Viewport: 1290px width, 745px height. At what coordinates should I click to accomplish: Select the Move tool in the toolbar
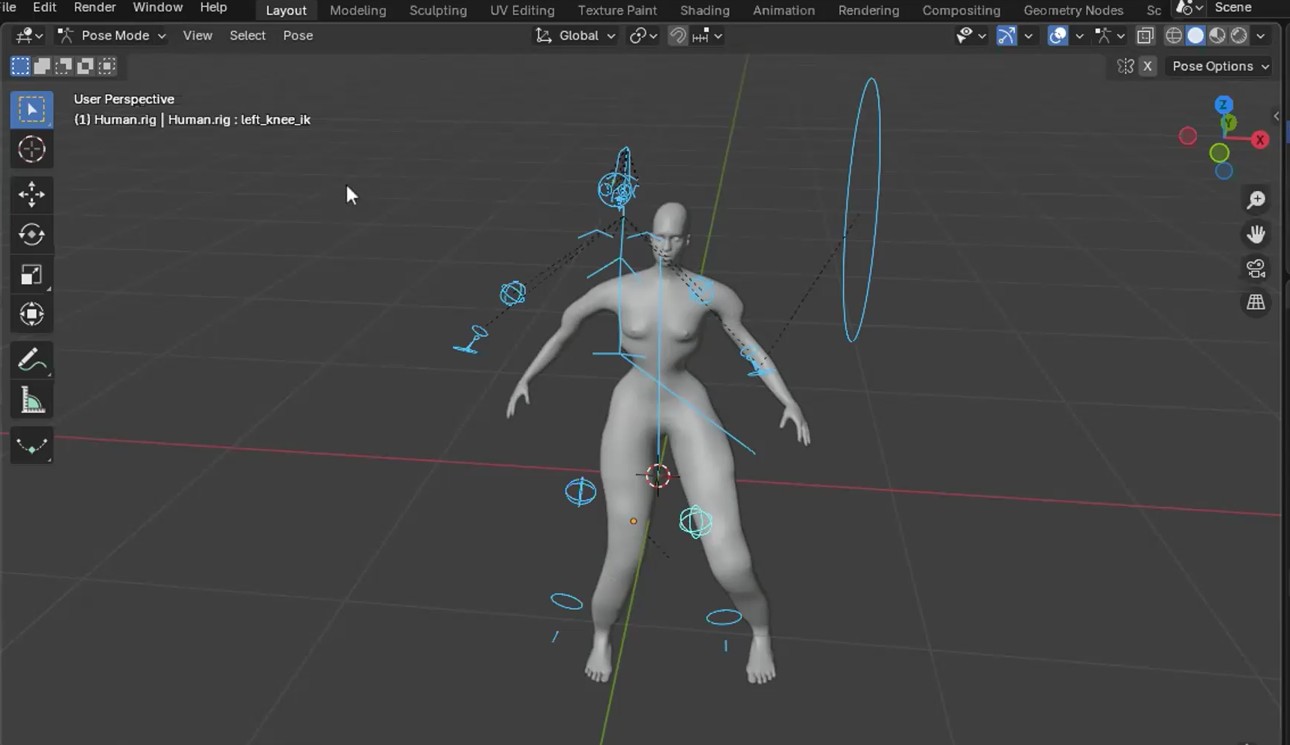(x=32, y=194)
